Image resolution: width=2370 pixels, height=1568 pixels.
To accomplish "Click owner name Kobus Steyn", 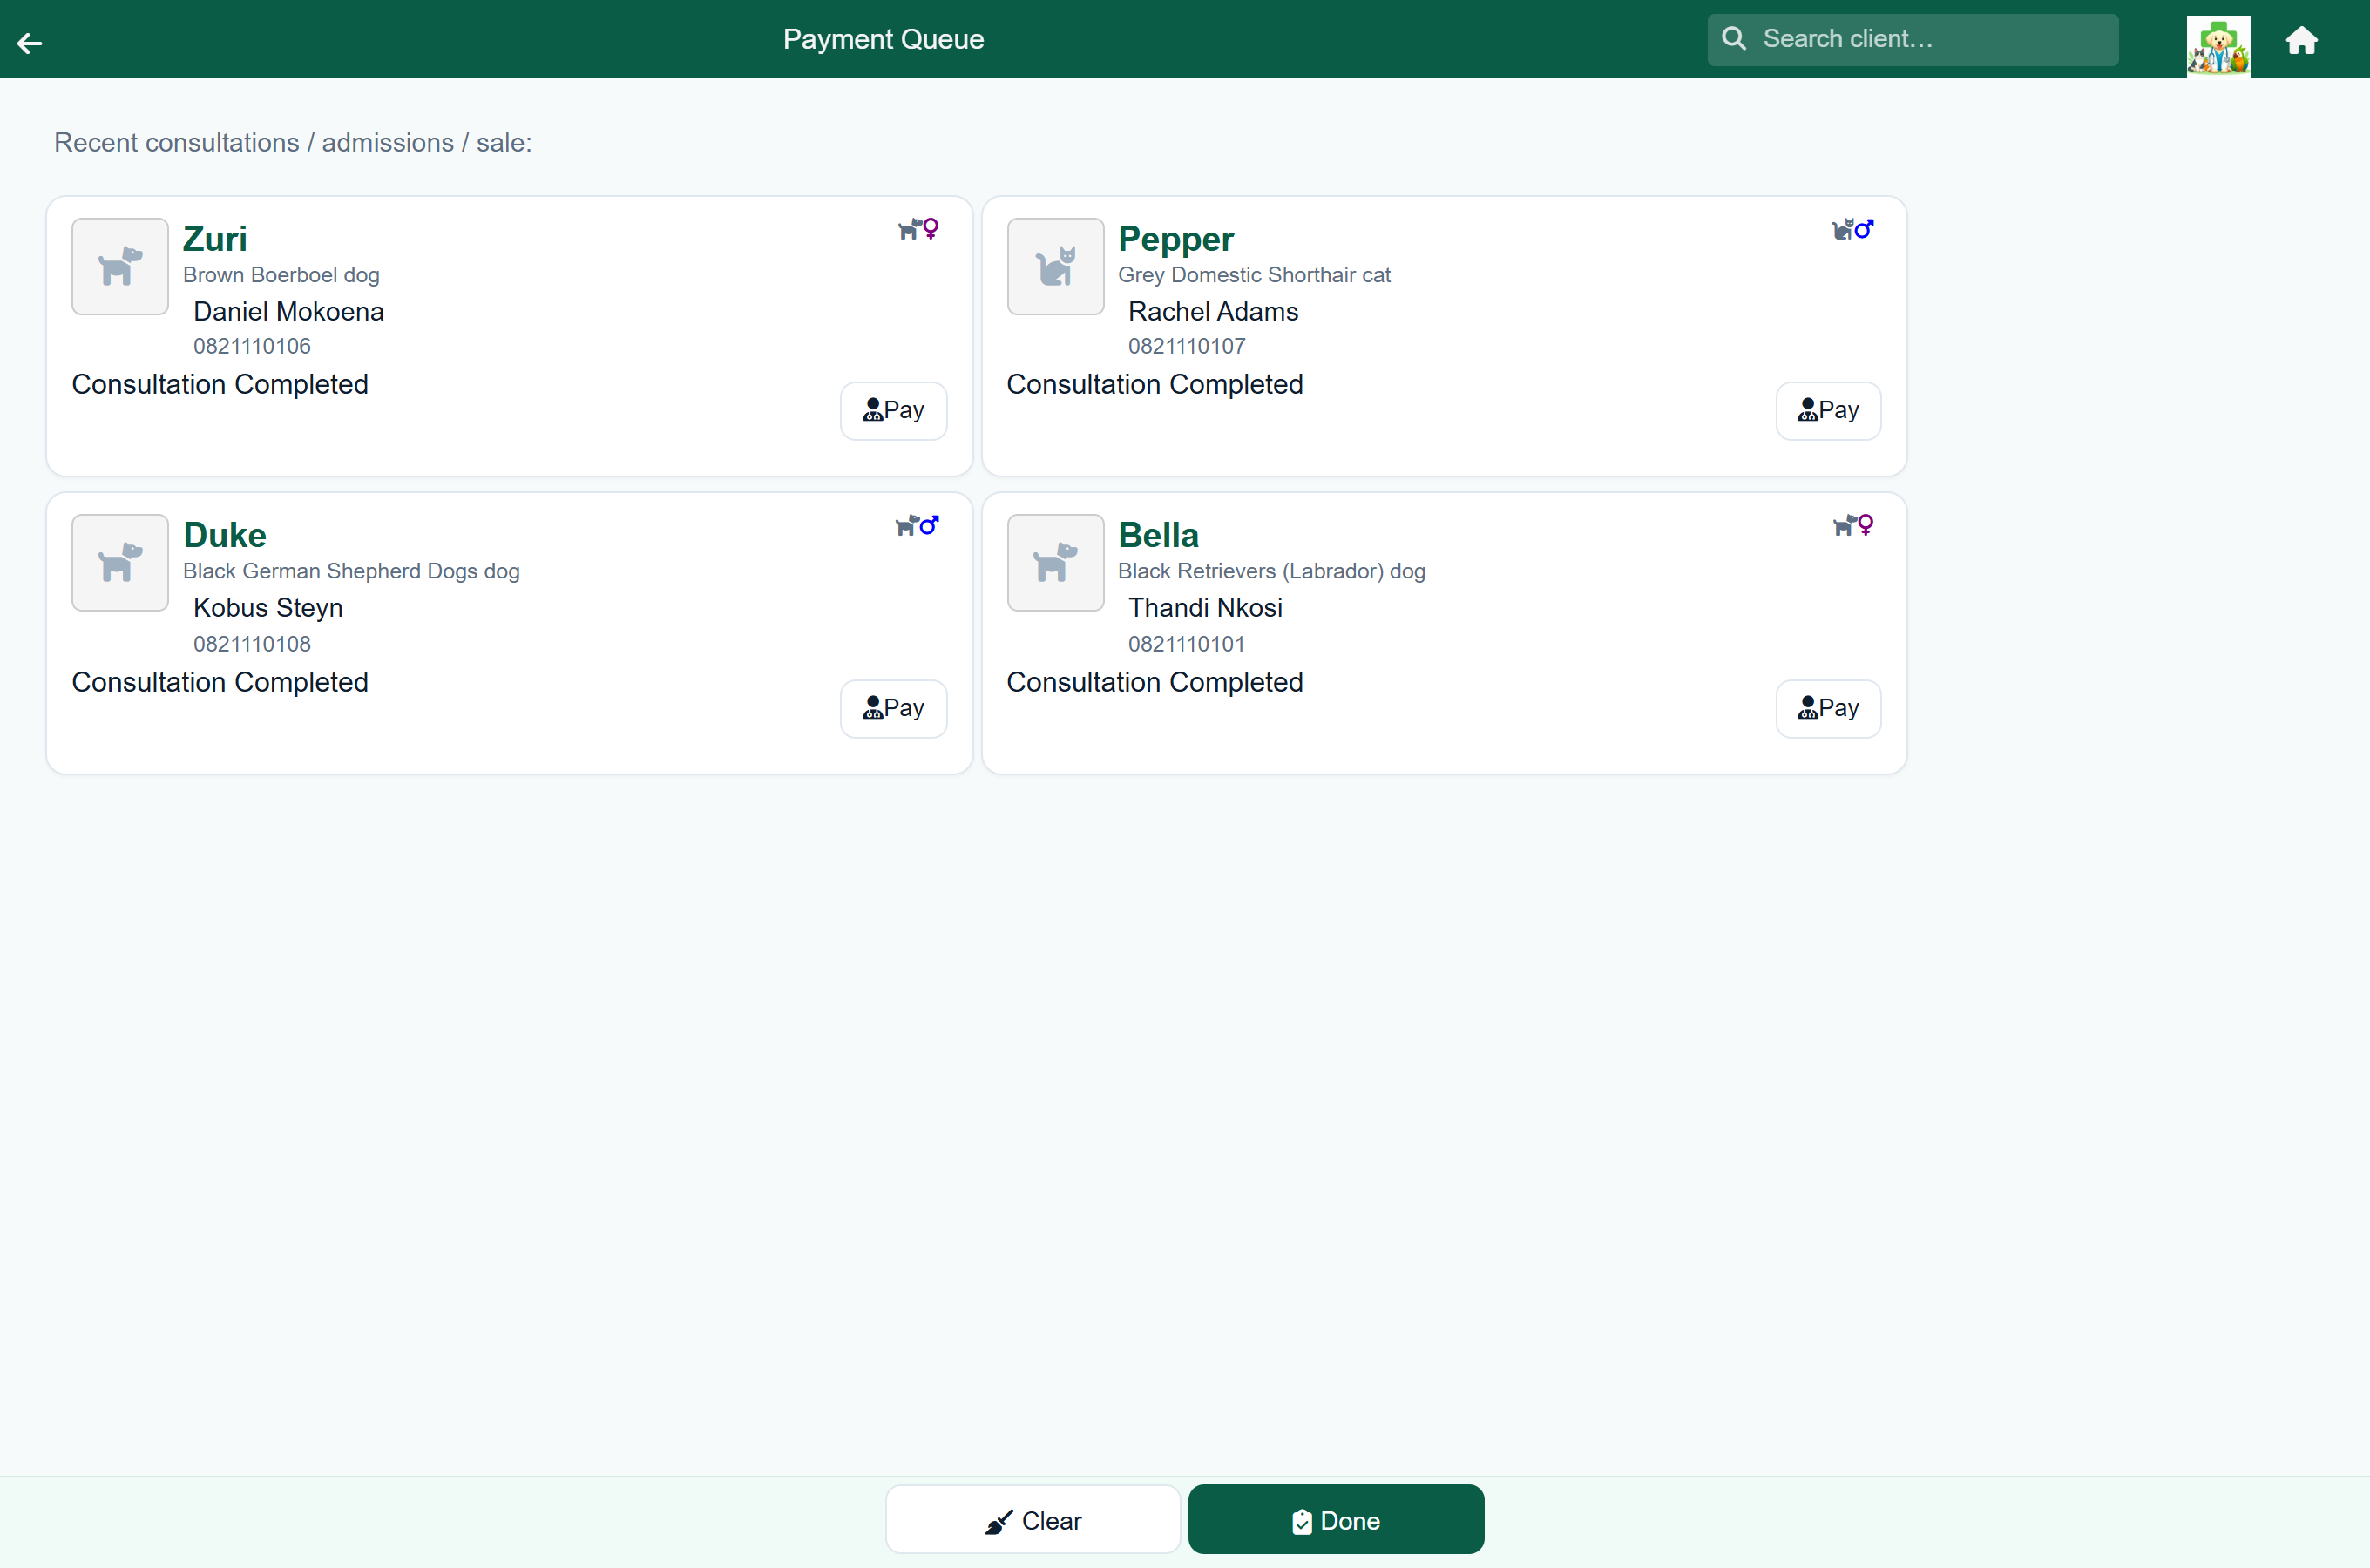I will click(268, 608).
